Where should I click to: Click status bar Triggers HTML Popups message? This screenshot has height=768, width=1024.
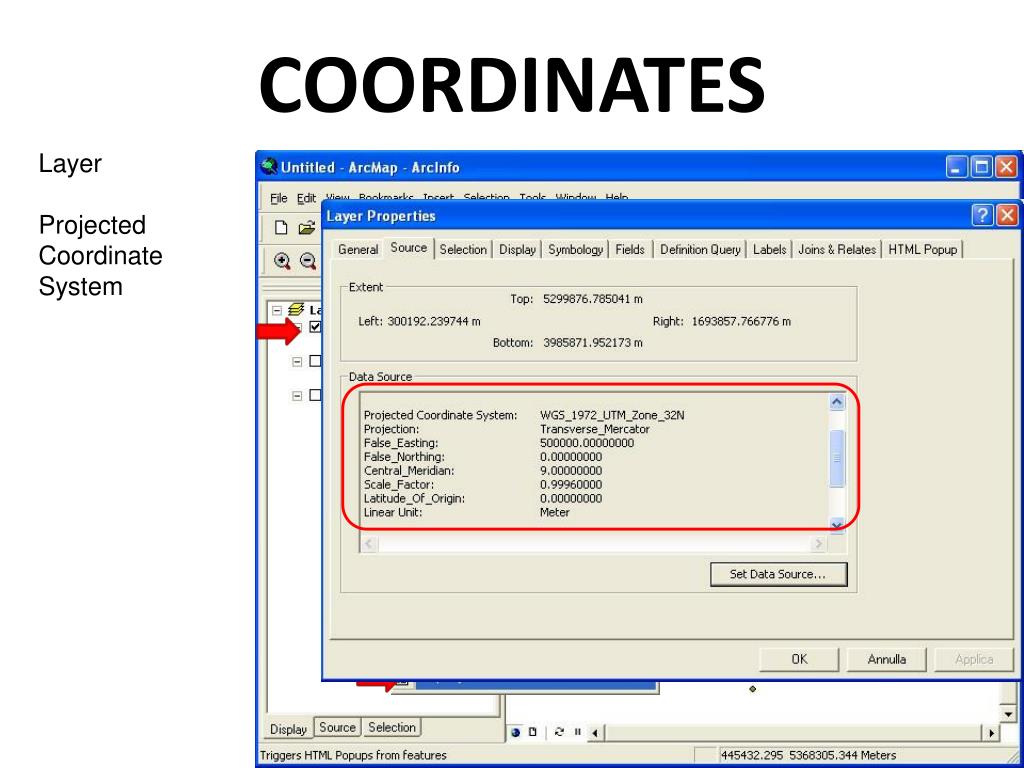tap(353, 756)
